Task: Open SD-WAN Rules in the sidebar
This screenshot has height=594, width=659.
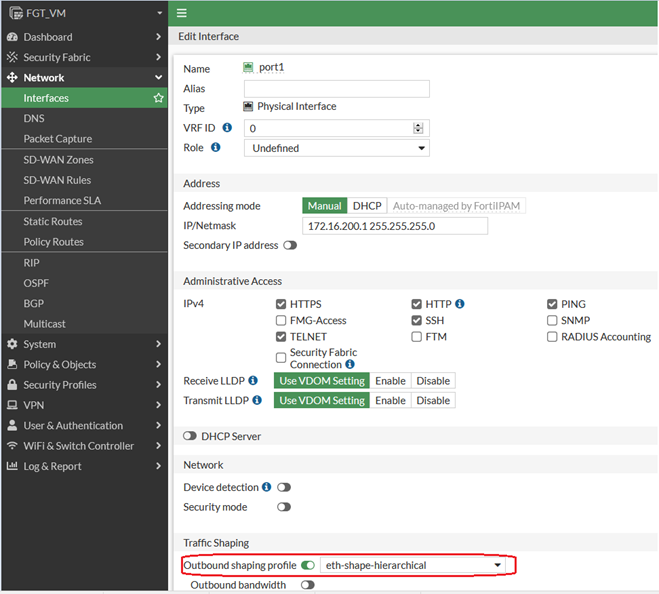Action: pyautogui.click(x=57, y=180)
